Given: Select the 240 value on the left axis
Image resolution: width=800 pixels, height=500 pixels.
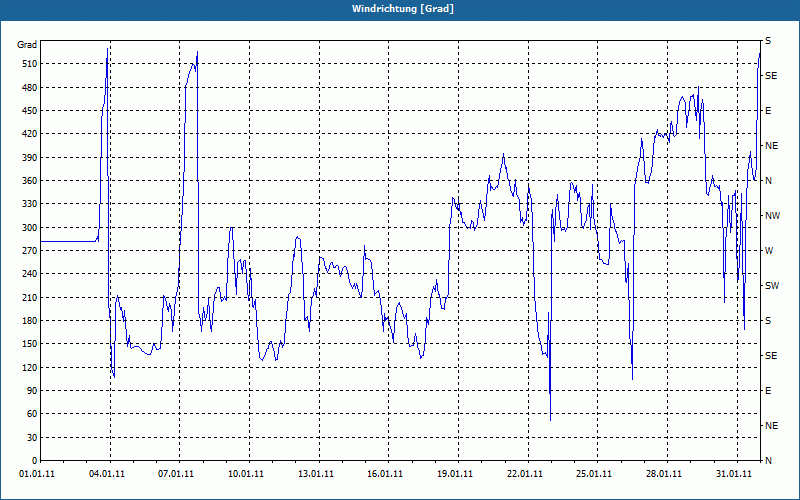Looking at the screenshot, I should click(x=30, y=274).
